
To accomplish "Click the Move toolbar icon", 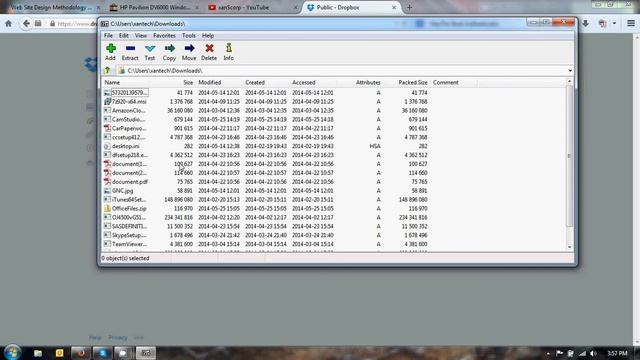I will [x=189, y=52].
